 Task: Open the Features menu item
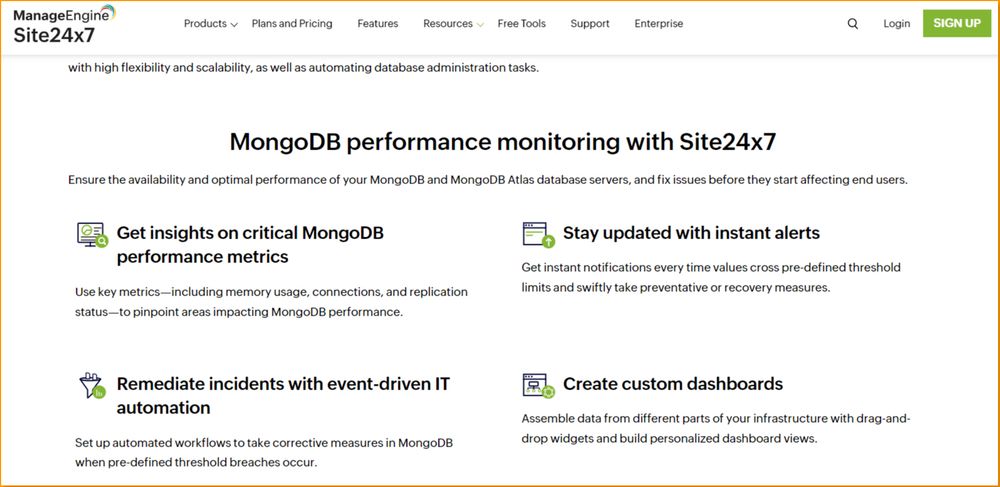(377, 24)
